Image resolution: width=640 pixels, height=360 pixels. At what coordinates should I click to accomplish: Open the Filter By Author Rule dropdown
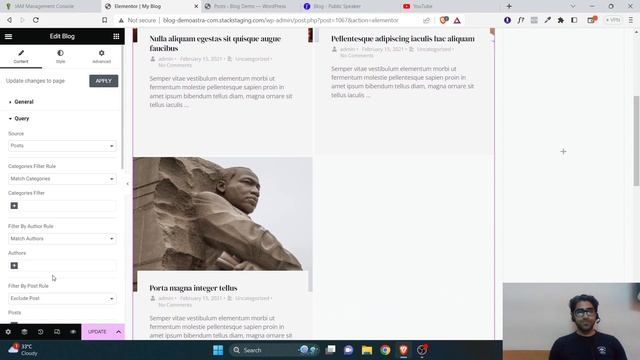tap(62, 238)
